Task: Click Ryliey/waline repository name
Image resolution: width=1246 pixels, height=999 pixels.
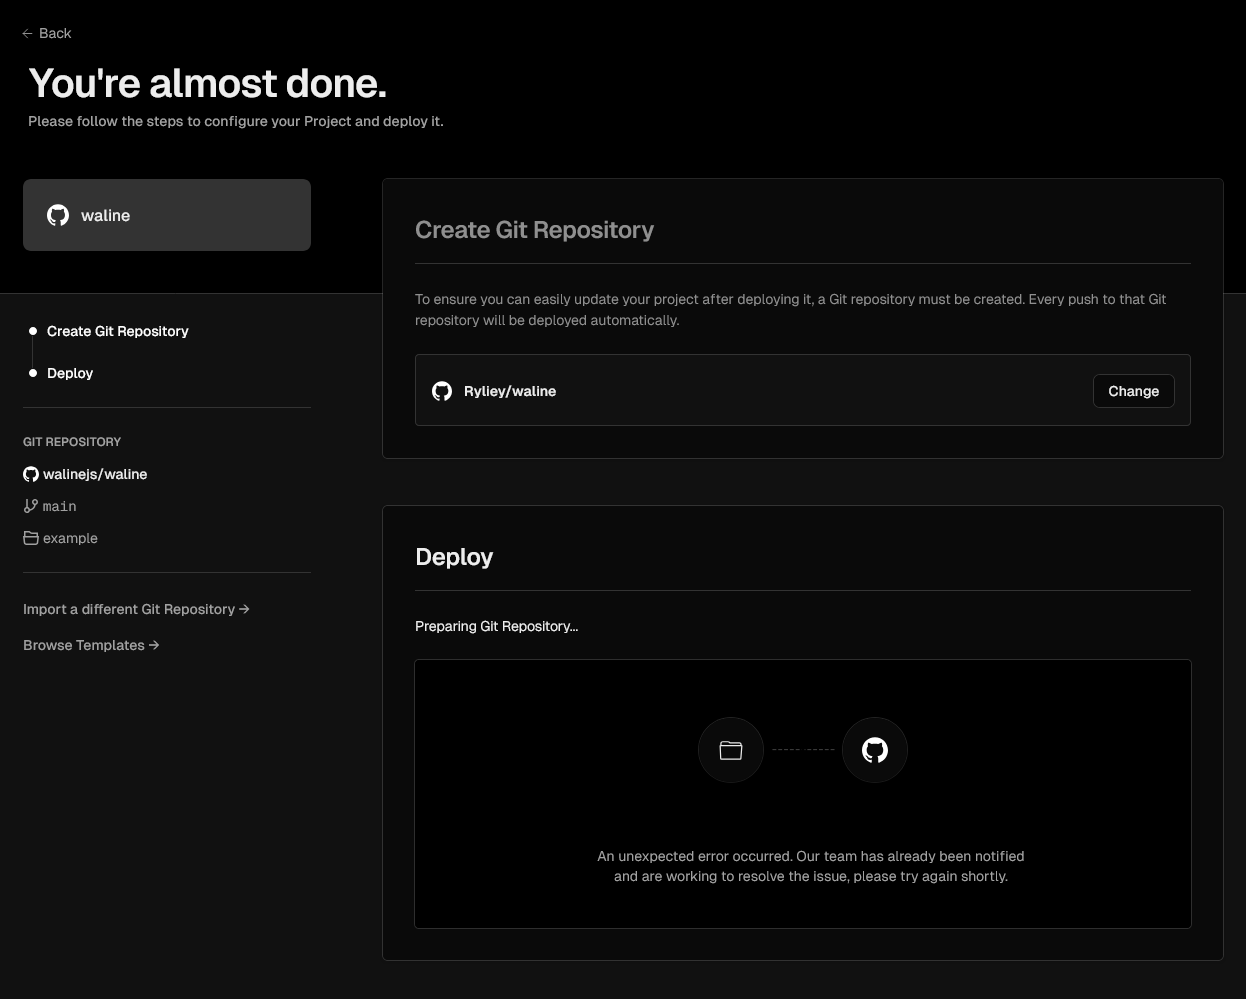Action: 510,391
